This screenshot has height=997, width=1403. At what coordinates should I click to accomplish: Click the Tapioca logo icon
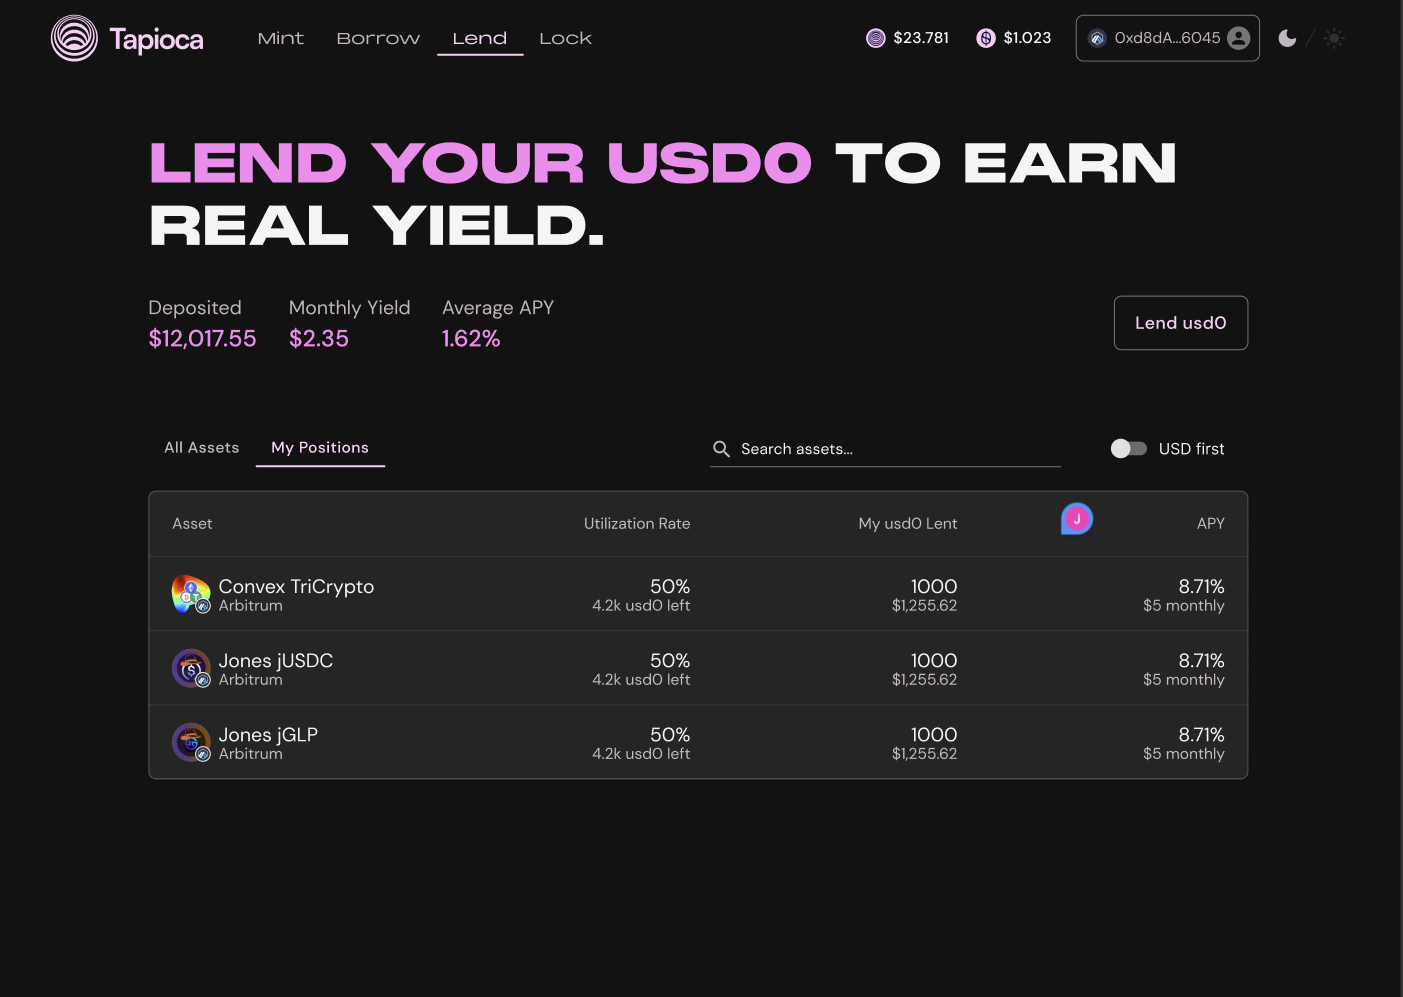point(74,38)
